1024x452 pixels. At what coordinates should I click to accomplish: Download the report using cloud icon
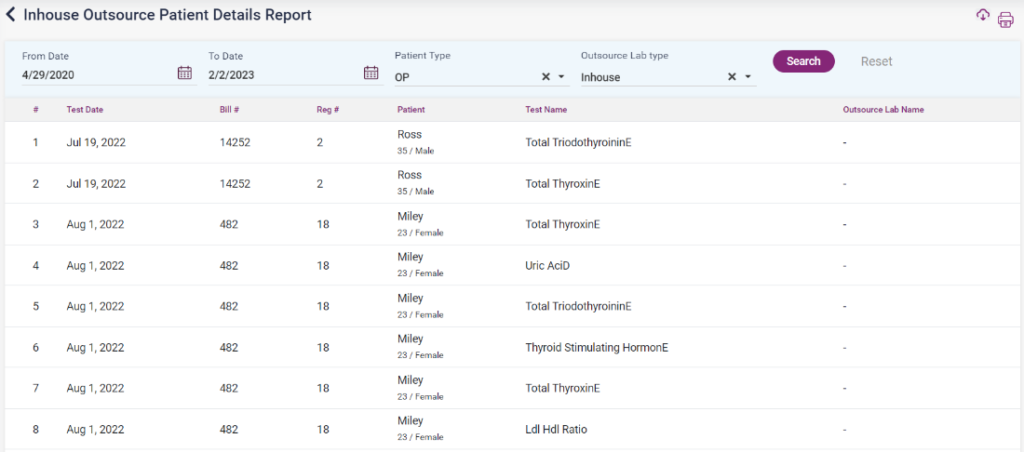pos(982,15)
